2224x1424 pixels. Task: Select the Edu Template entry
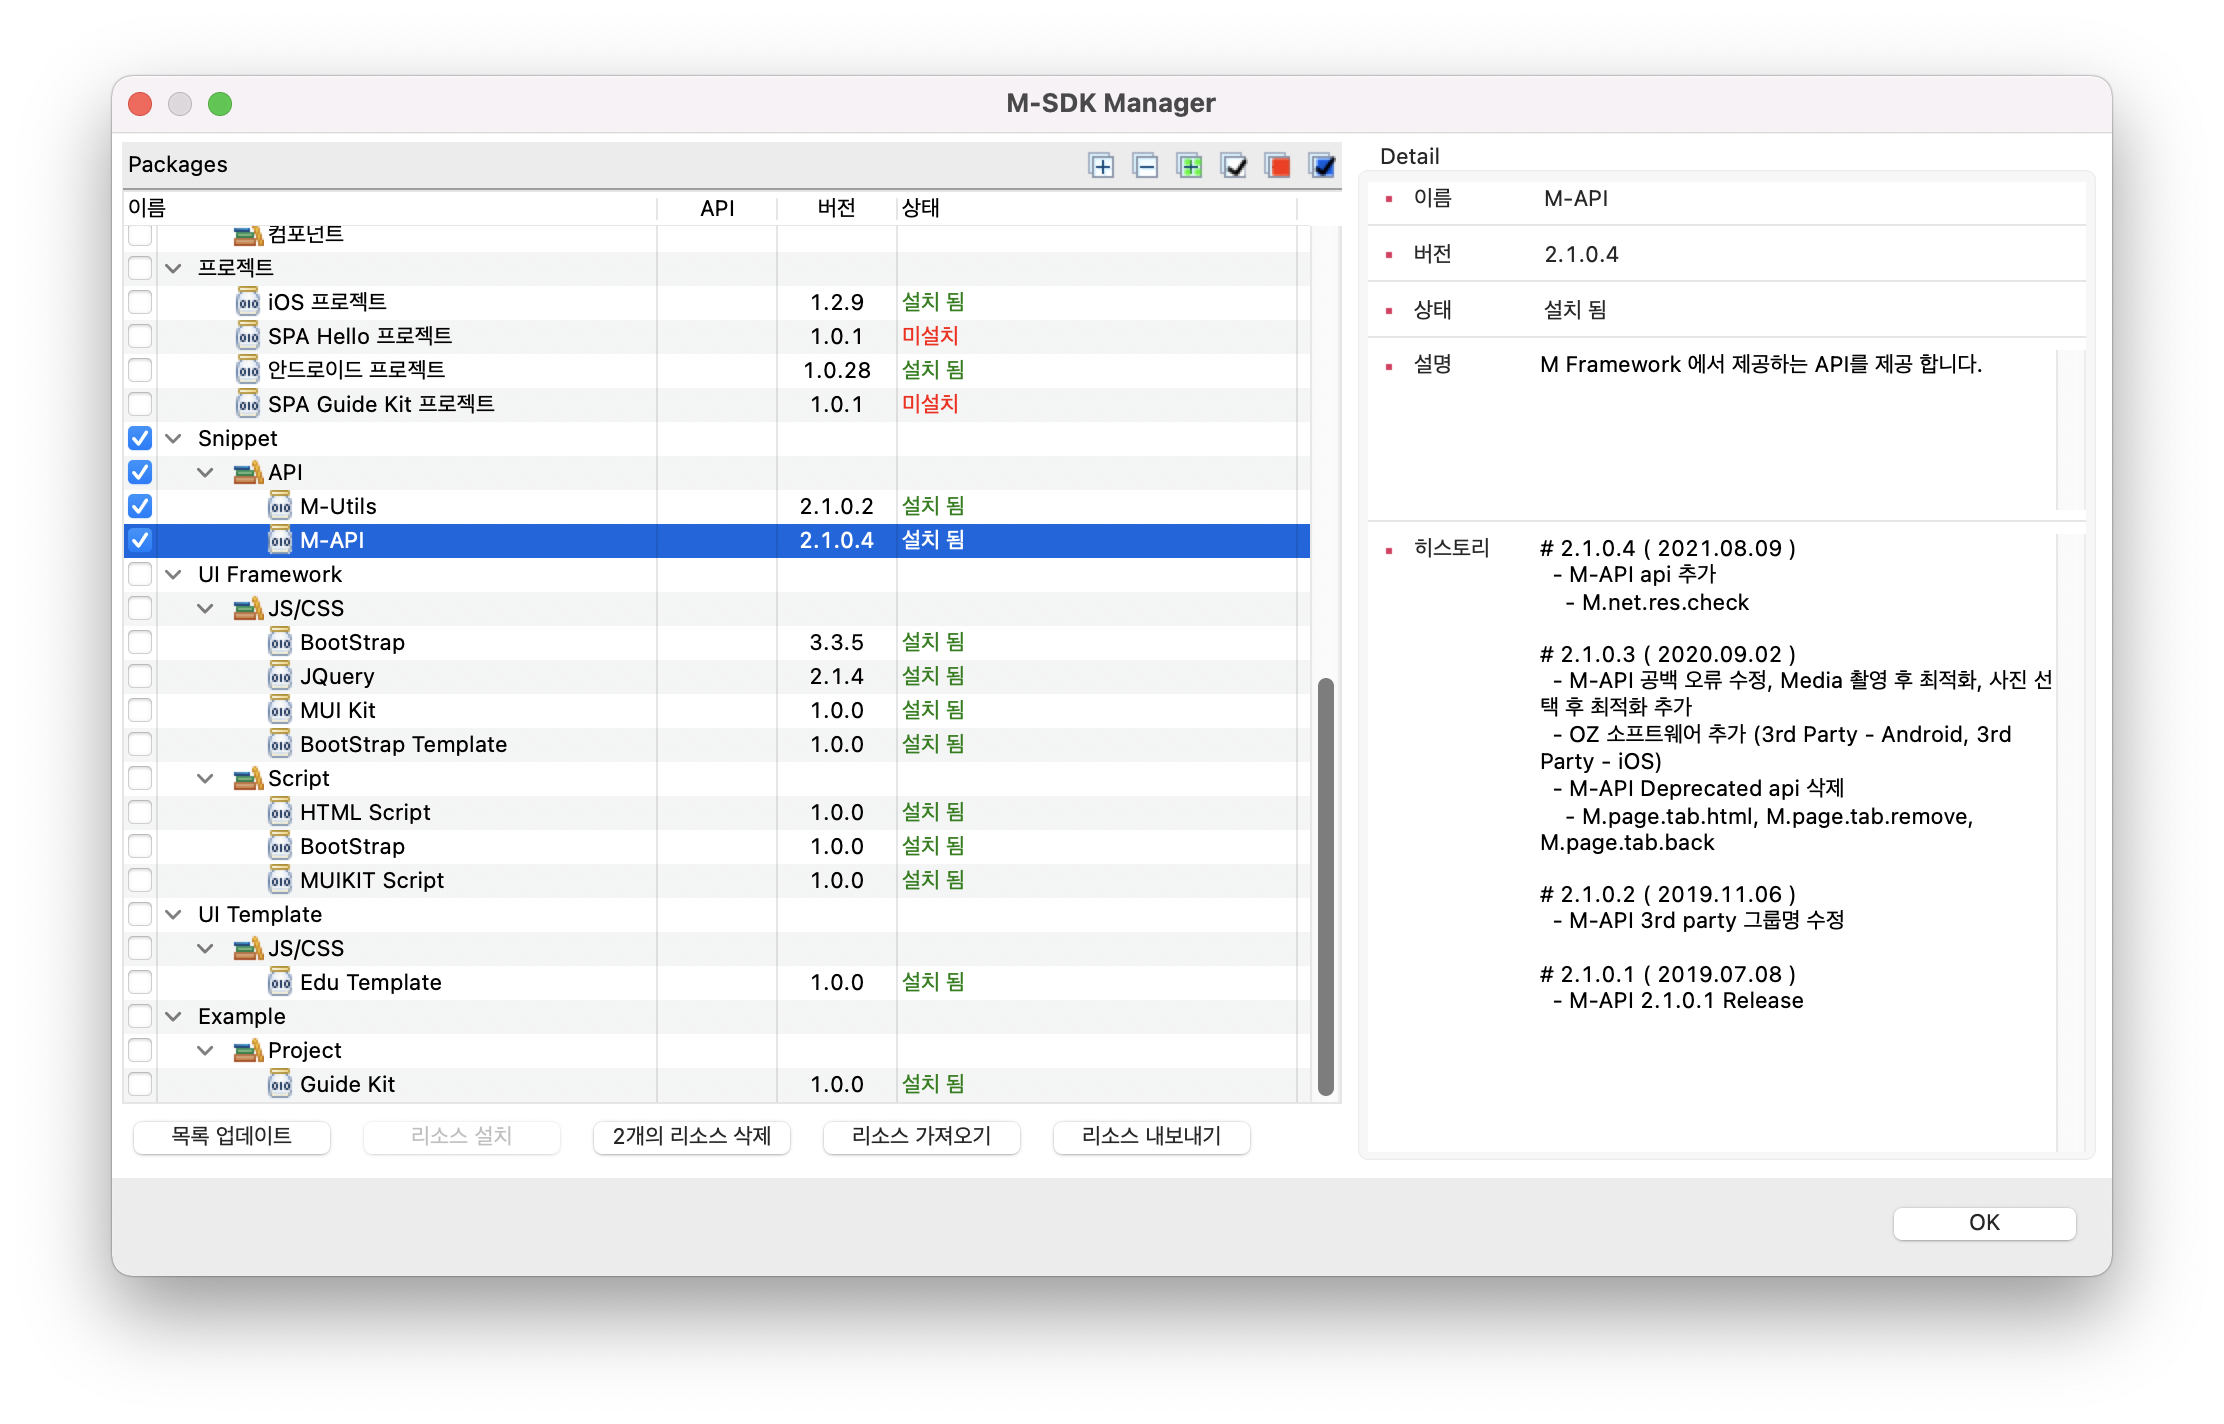coord(370,982)
